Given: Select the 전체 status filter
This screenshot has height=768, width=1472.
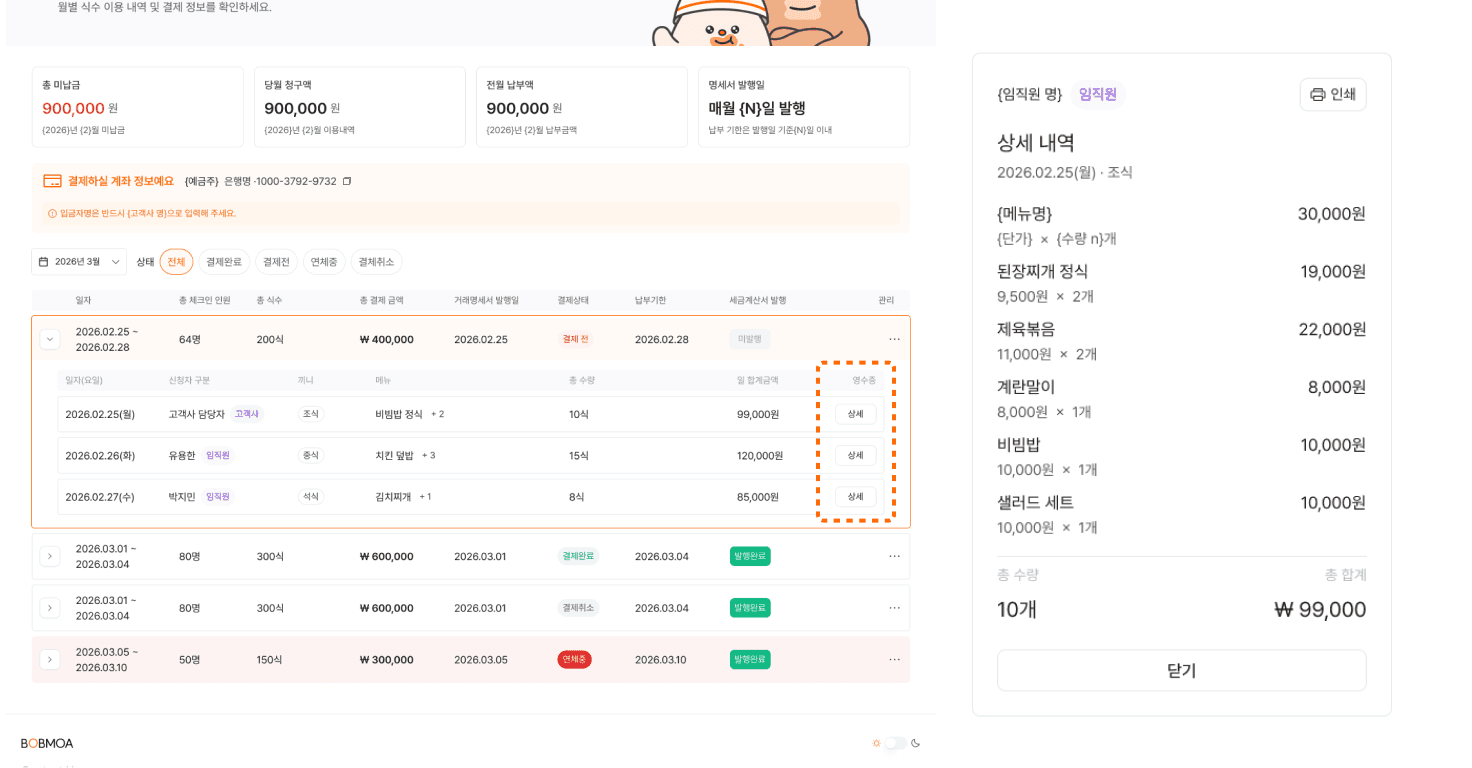Looking at the screenshot, I should tap(176, 262).
